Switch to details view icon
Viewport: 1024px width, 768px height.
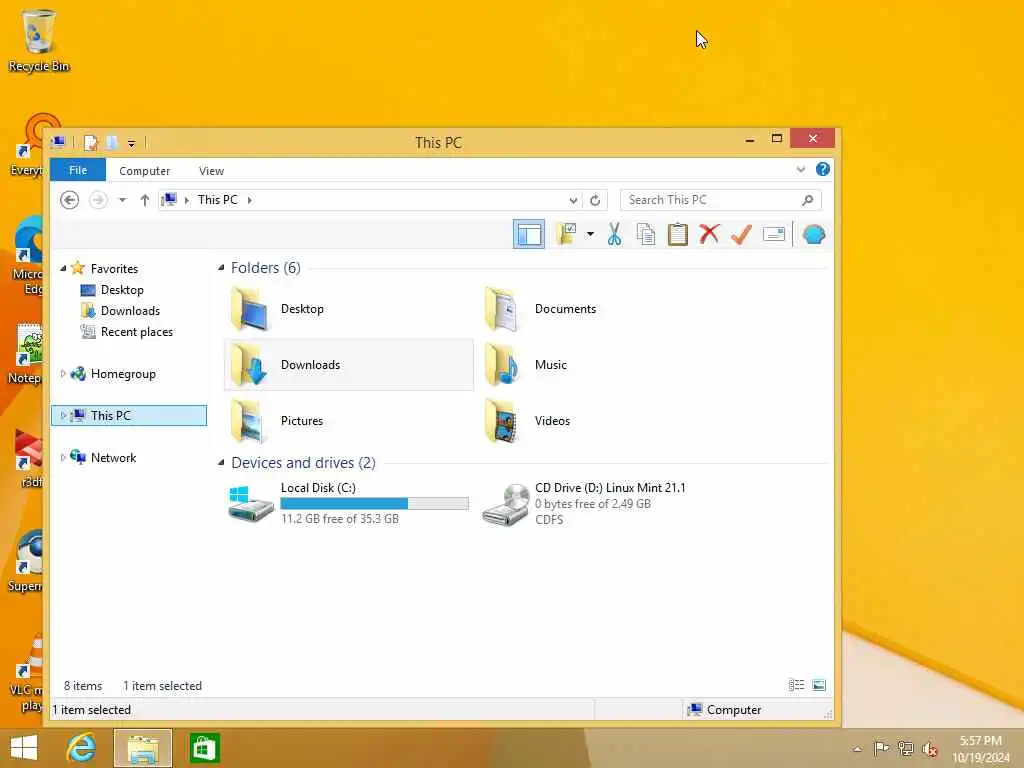[x=796, y=685]
